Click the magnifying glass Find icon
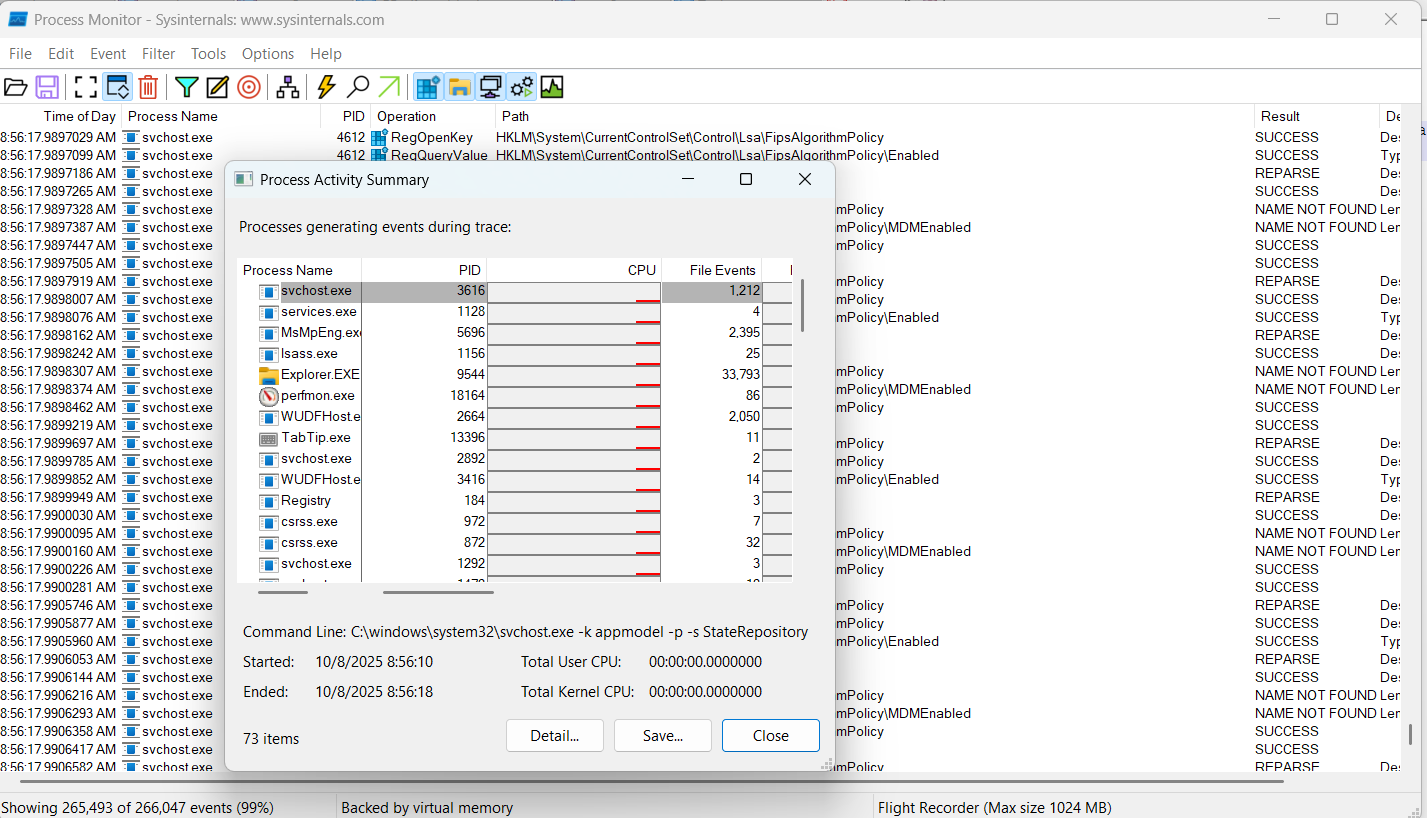The image size is (1427, 818). pyautogui.click(x=358, y=87)
